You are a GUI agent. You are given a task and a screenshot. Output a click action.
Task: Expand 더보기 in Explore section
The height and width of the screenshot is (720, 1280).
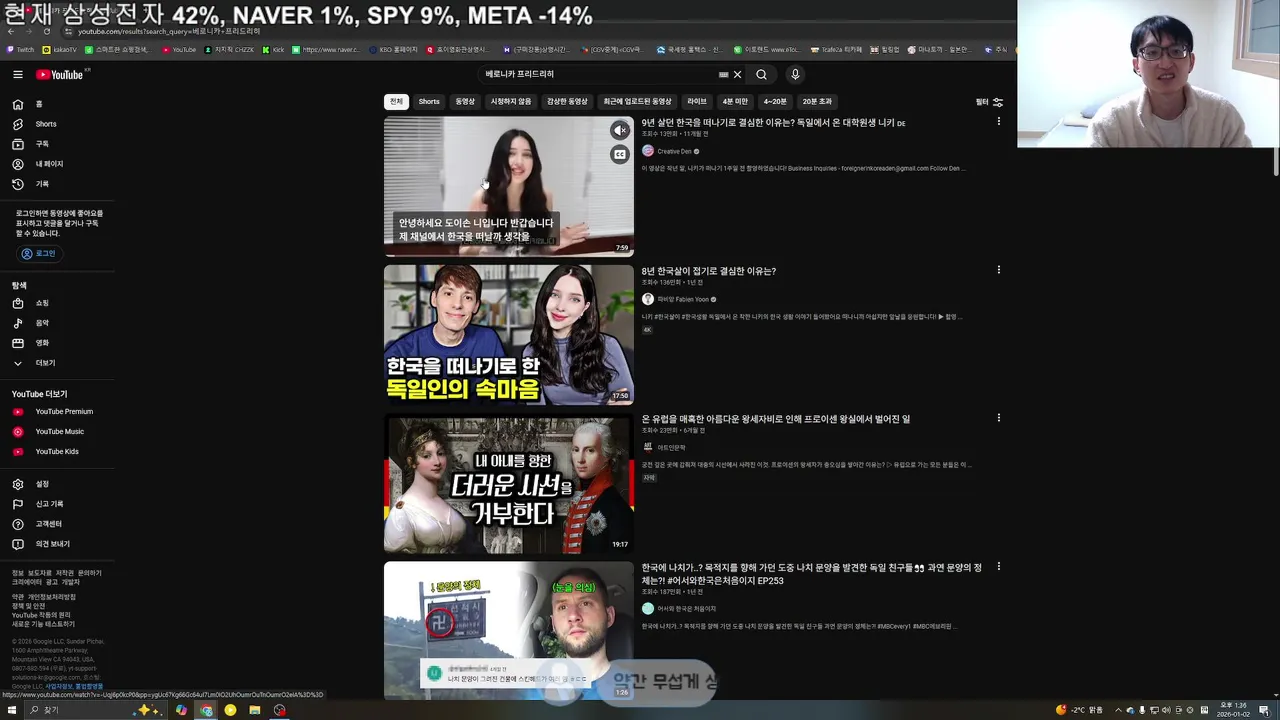coord(57,363)
